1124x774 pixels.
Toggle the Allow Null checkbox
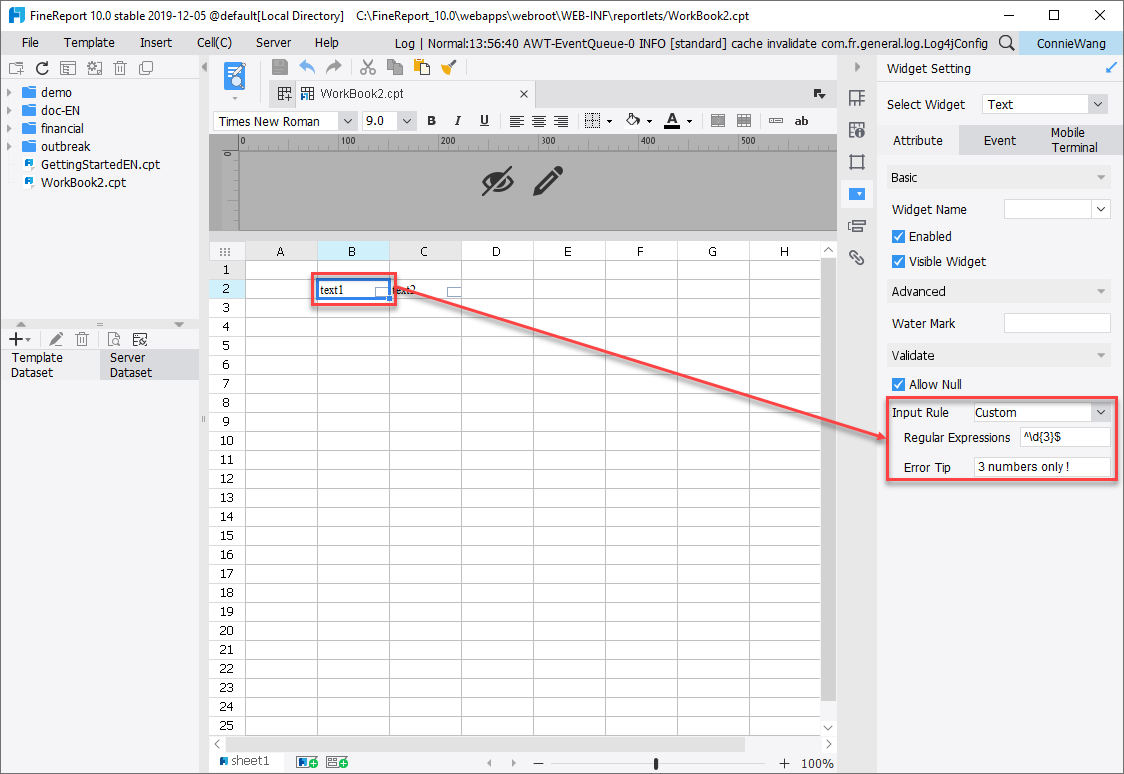[898, 384]
